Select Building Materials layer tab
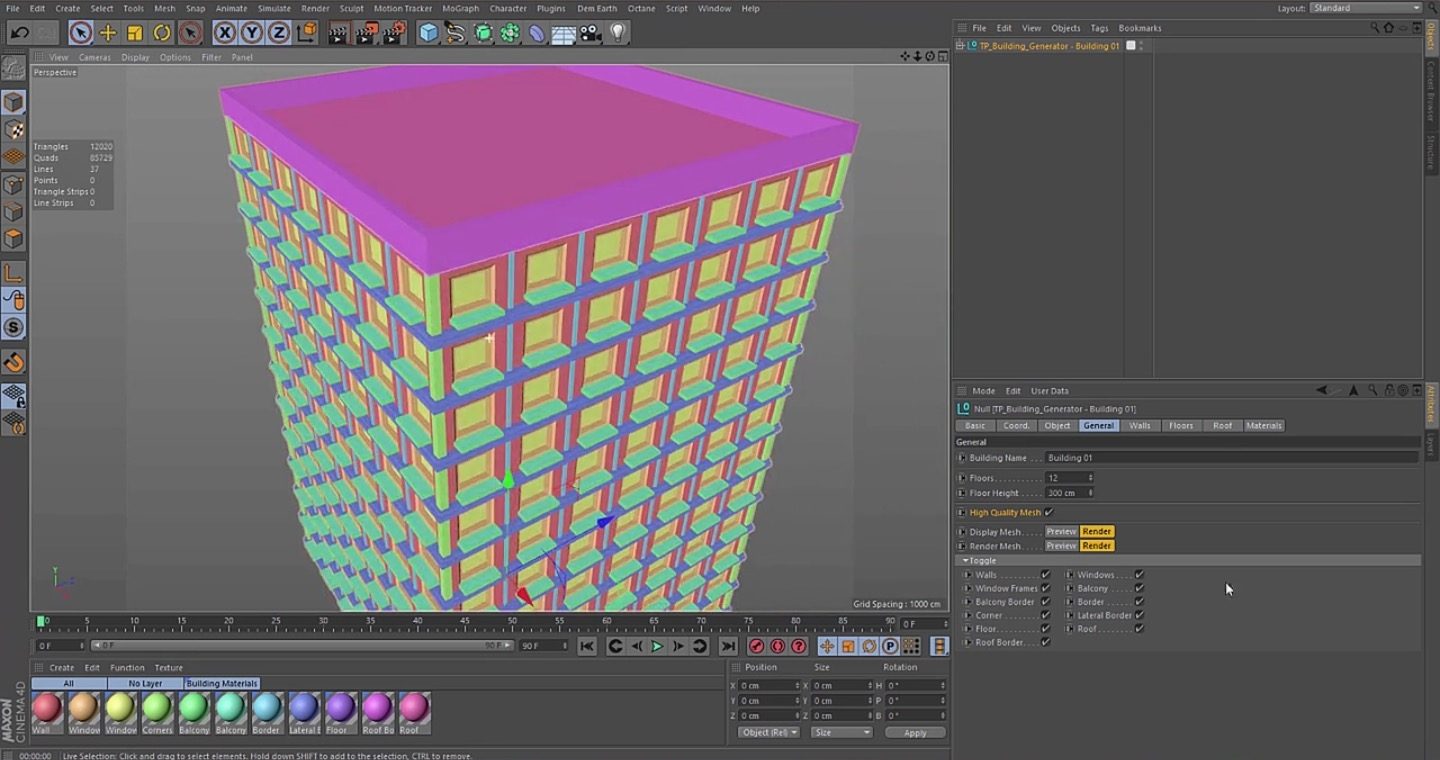 [222, 684]
